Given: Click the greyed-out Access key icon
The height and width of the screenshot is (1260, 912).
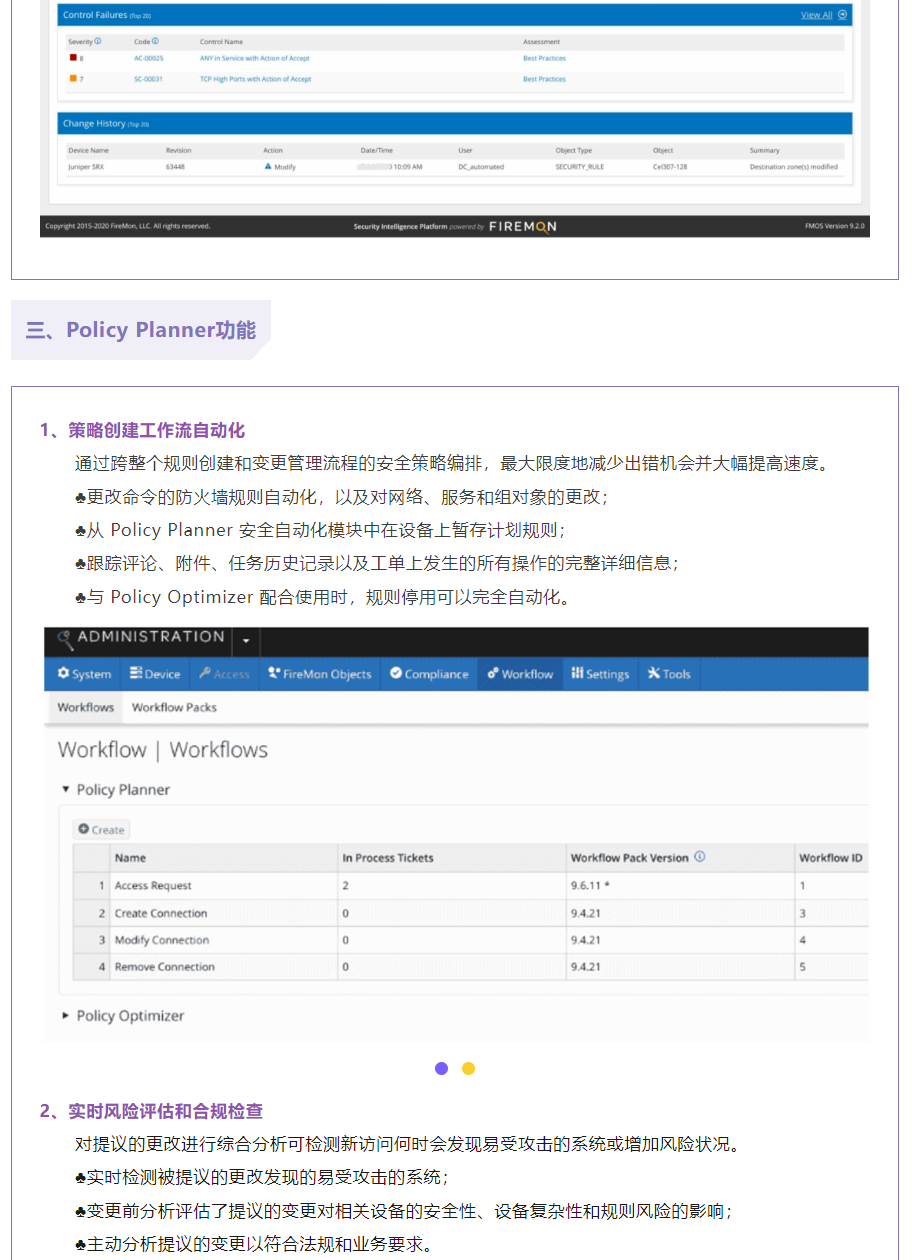Looking at the screenshot, I should pos(204,673).
